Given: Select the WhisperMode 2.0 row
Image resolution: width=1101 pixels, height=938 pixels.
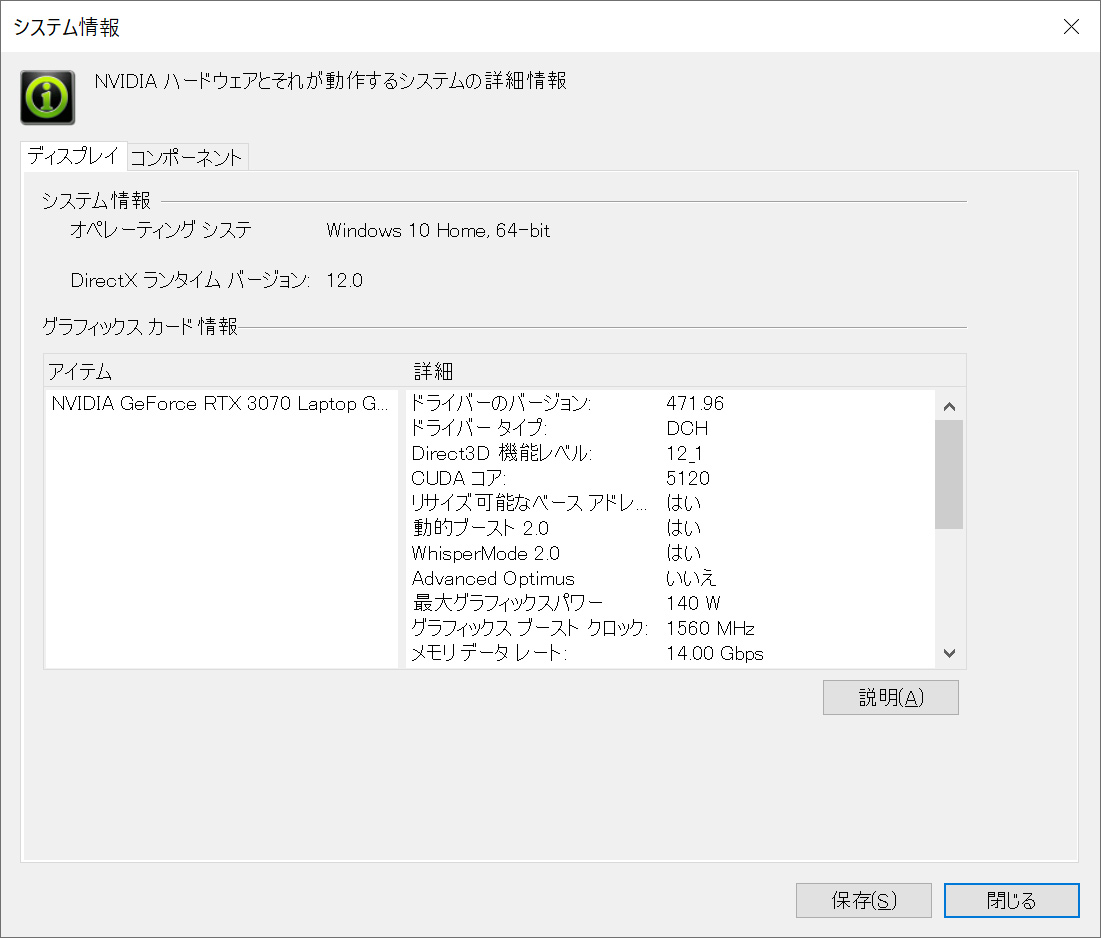Looking at the screenshot, I should pyautogui.click(x=671, y=553).
